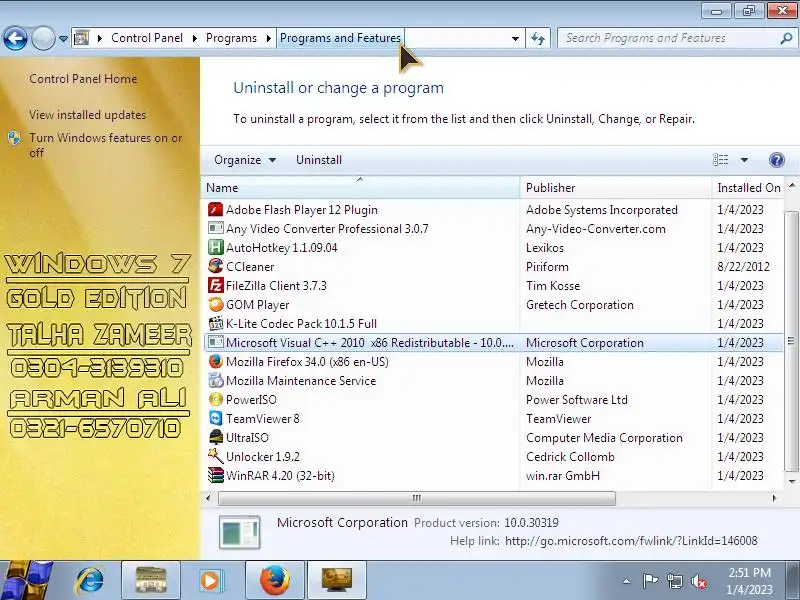800x600 pixels.
Task: Click the Microsoft Visual C++ 2010 row icon
Action: [x=216, y=342]
